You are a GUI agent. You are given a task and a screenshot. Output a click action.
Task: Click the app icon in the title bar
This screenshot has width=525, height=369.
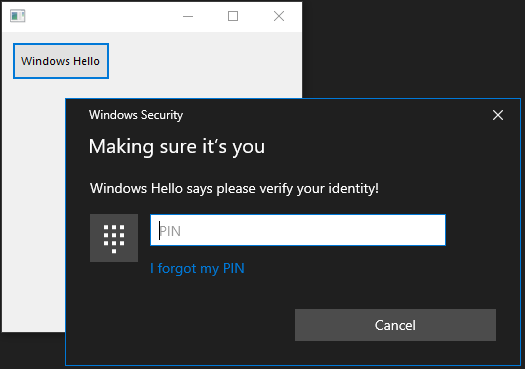click(17, 16)
